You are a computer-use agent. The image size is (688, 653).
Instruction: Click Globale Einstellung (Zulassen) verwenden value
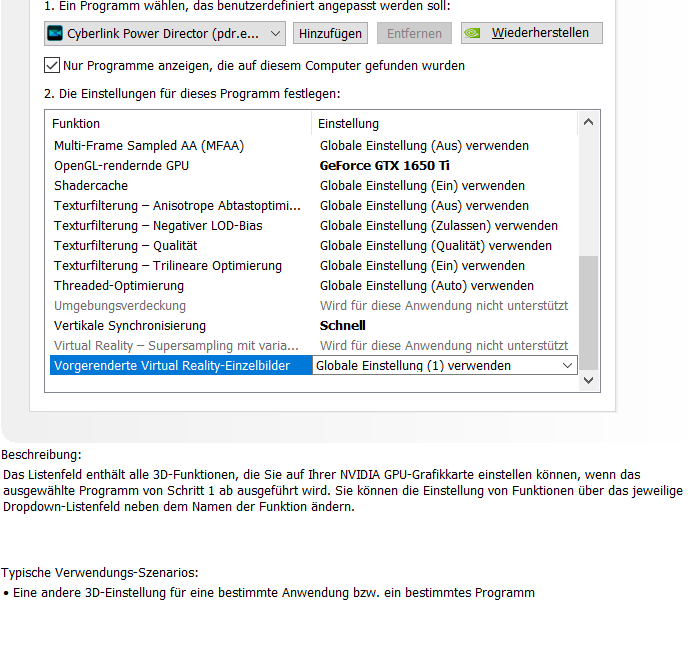[x=438, y=226]
